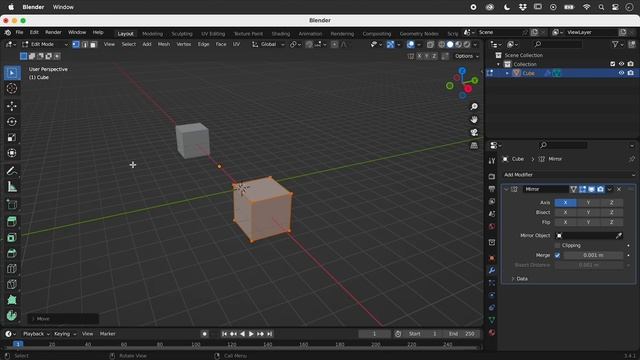Toggle mirror Axis Y button
This screenshot has height=360, width=640.
[x=588, y=202]
